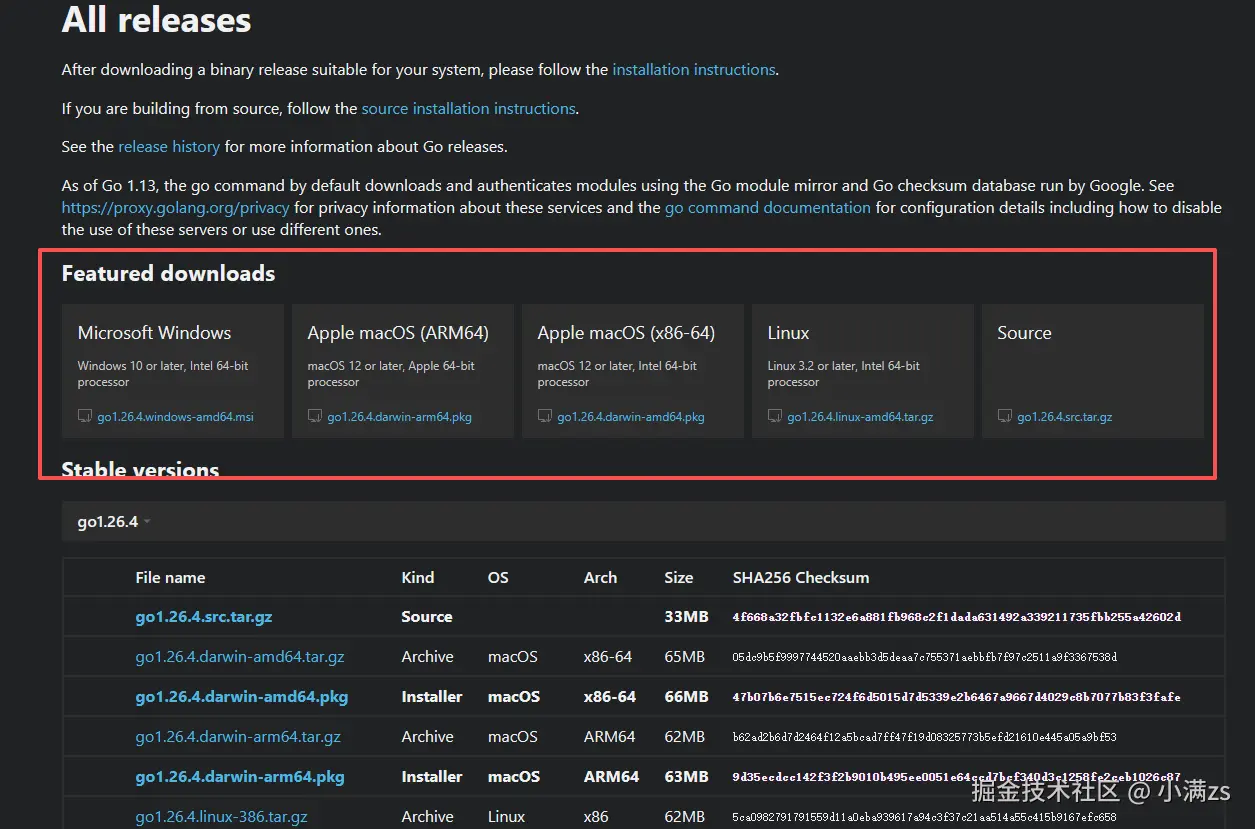Select the Apple macOS (ARM64) card title
Image resolution: width=1255 pixels, height=829 pixels.
tap(398, 333)
